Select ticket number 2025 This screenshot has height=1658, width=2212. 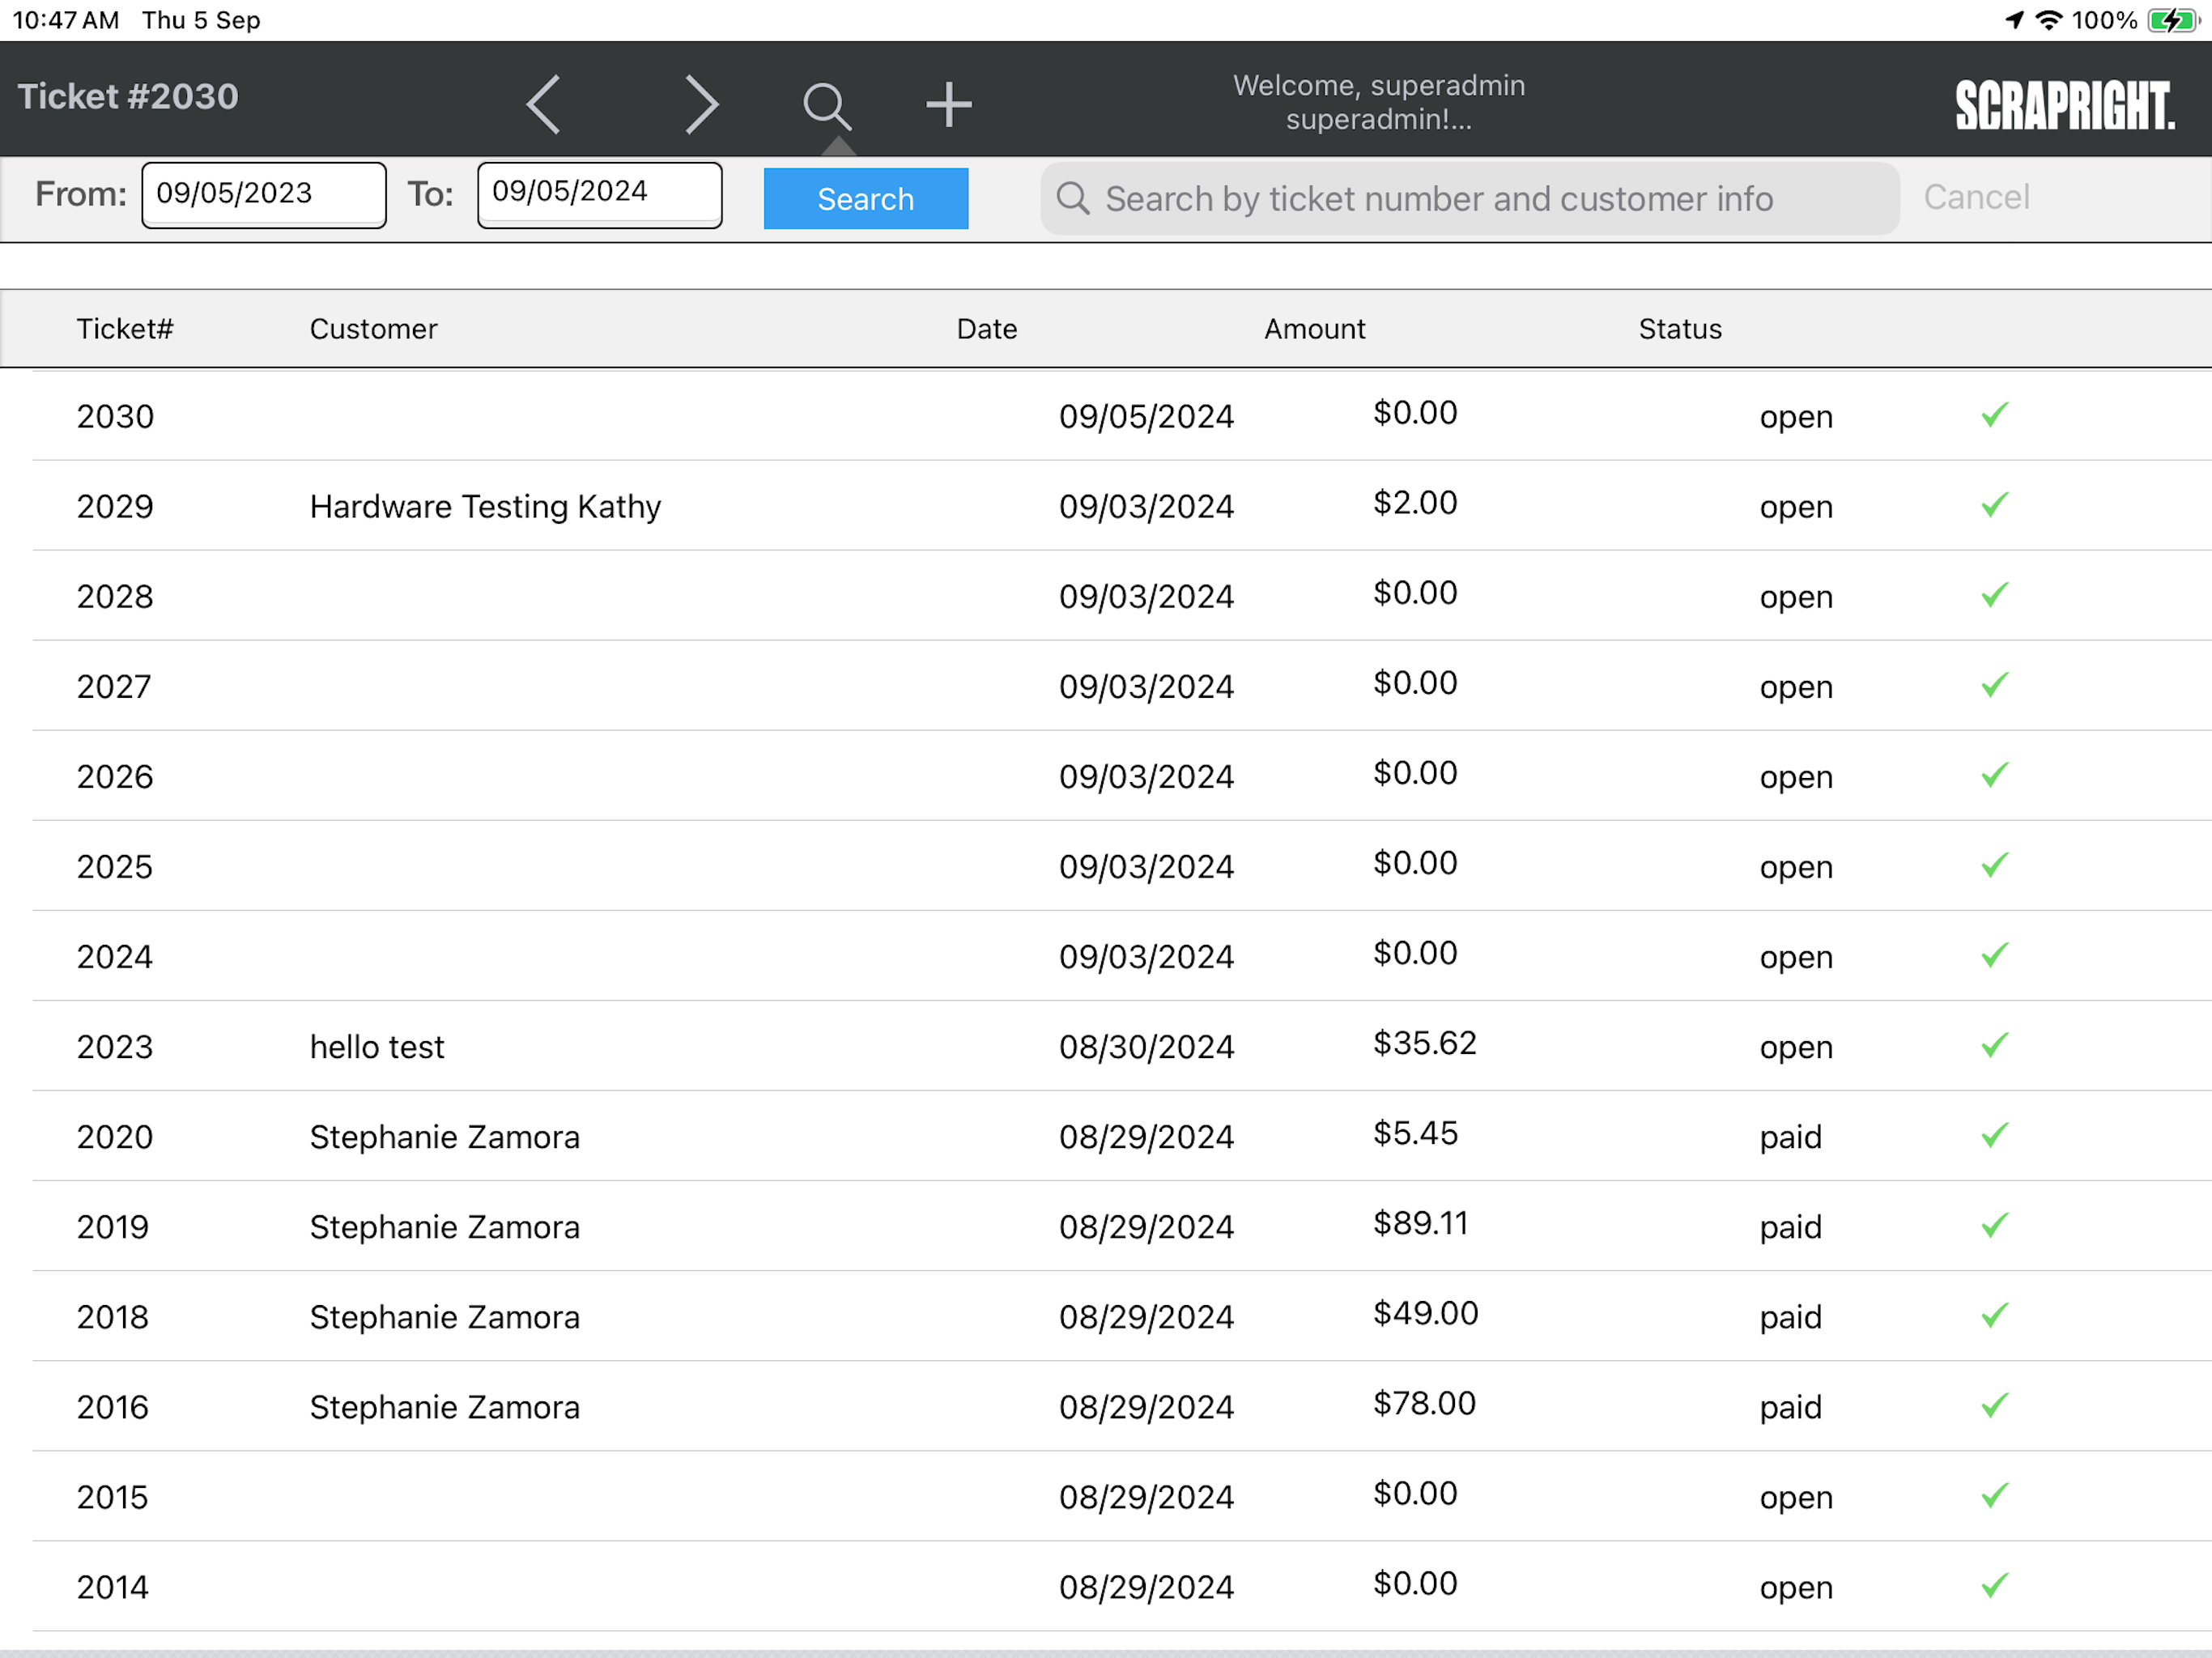tap(115, 867)
